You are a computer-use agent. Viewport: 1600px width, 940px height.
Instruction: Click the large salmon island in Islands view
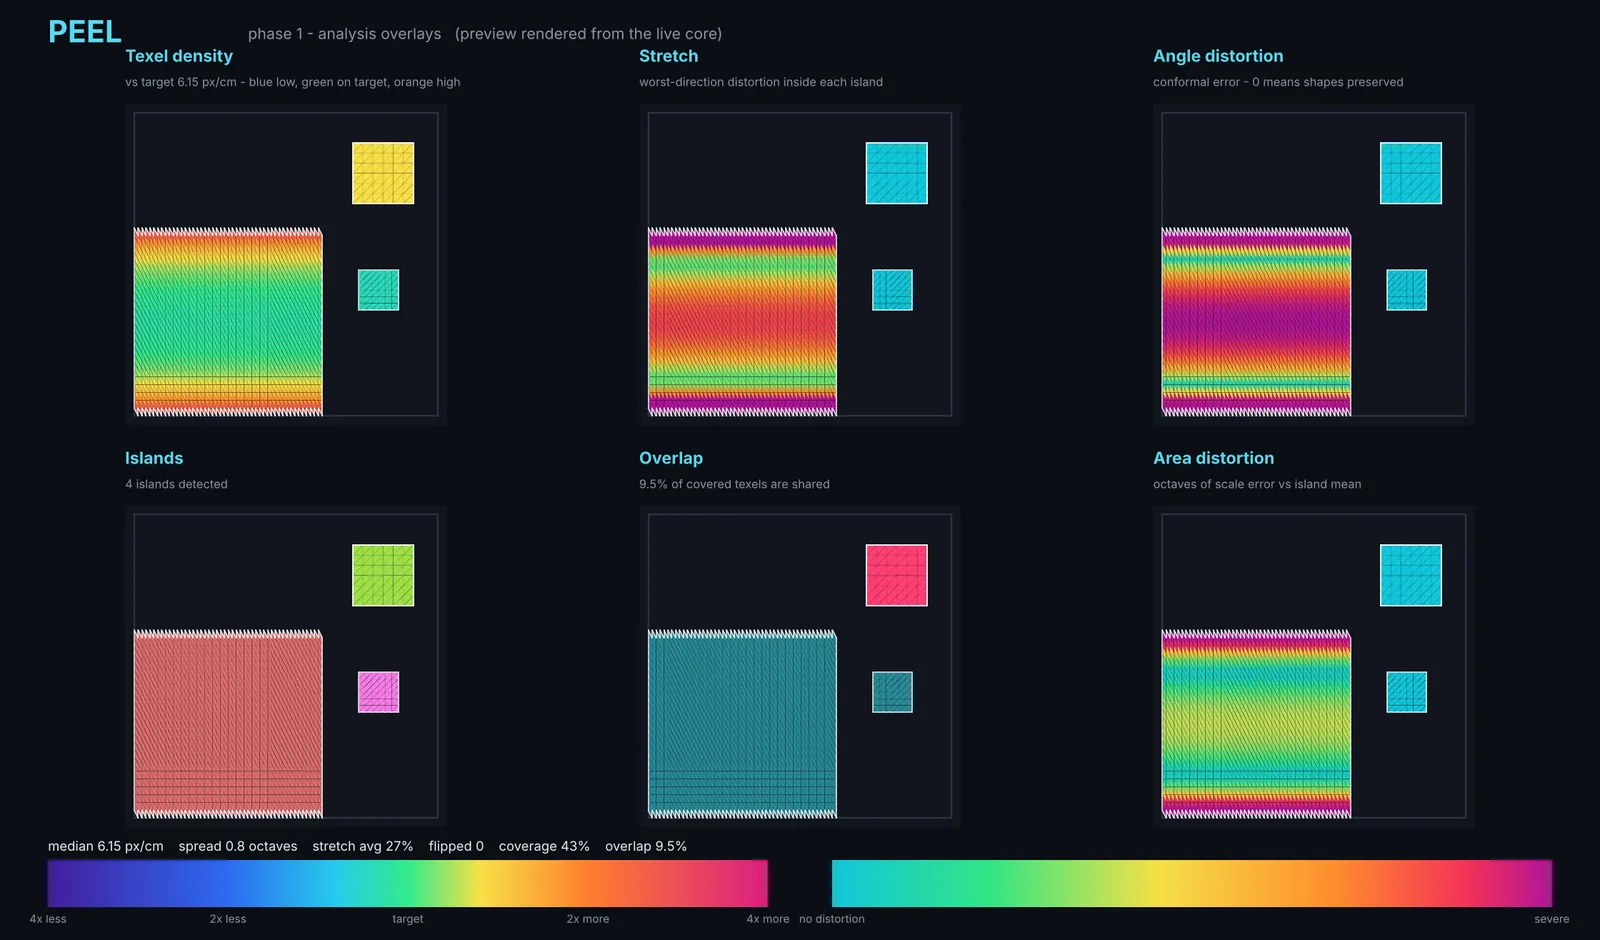click(228, 724)
